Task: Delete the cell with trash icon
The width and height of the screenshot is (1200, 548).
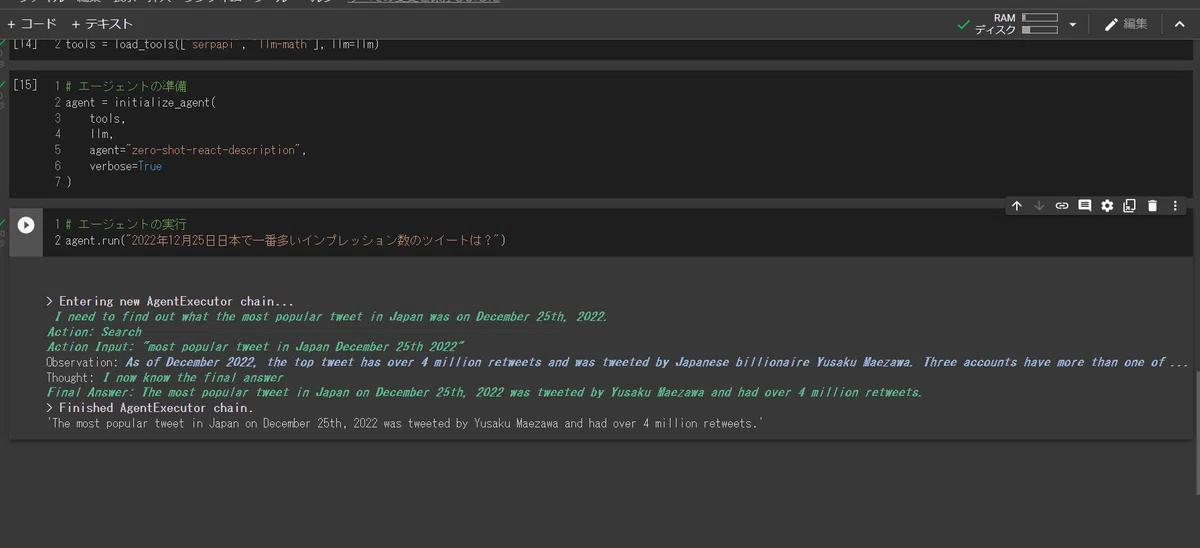Action: click(1152, 206)
